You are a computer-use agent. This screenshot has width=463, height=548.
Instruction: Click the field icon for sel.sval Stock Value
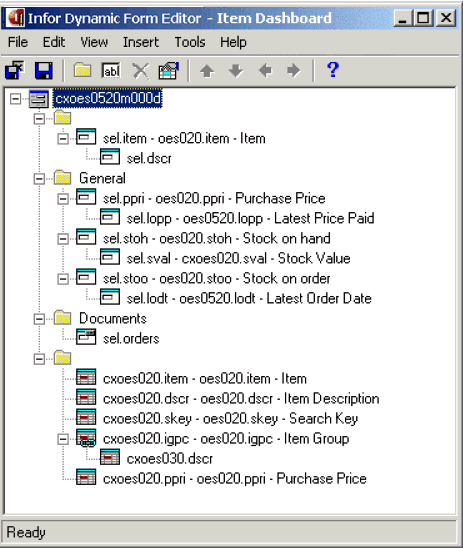tap(110, 257)
